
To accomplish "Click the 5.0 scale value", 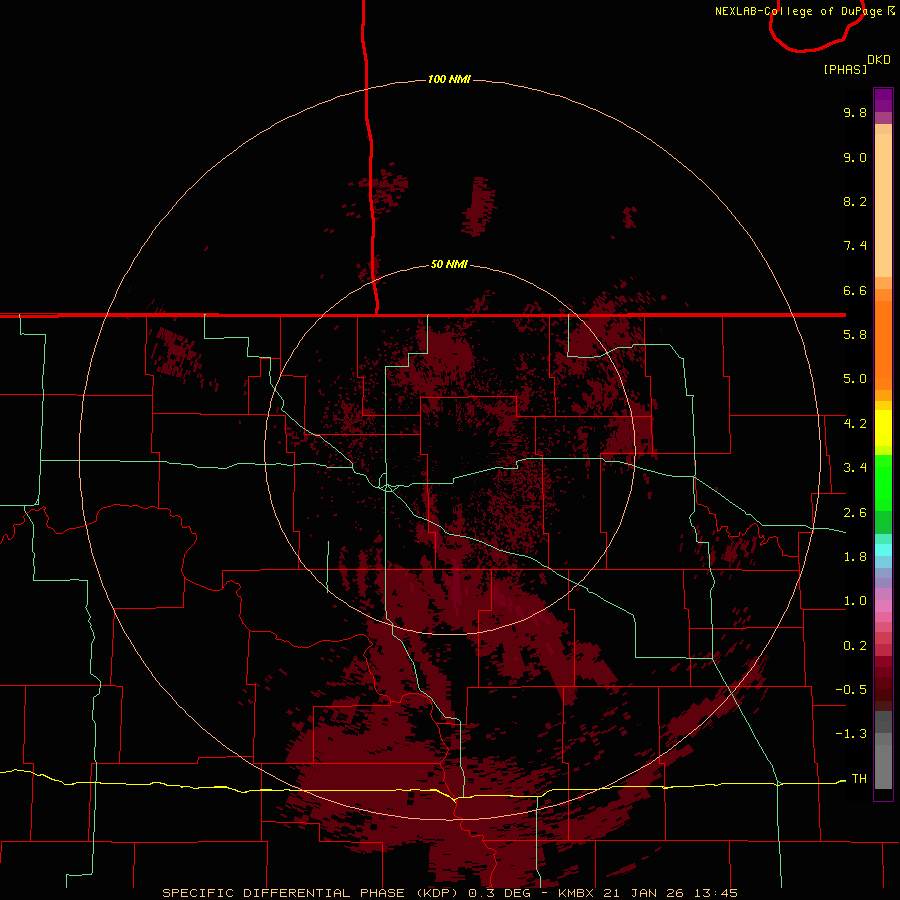I will (x=855, y=379).
